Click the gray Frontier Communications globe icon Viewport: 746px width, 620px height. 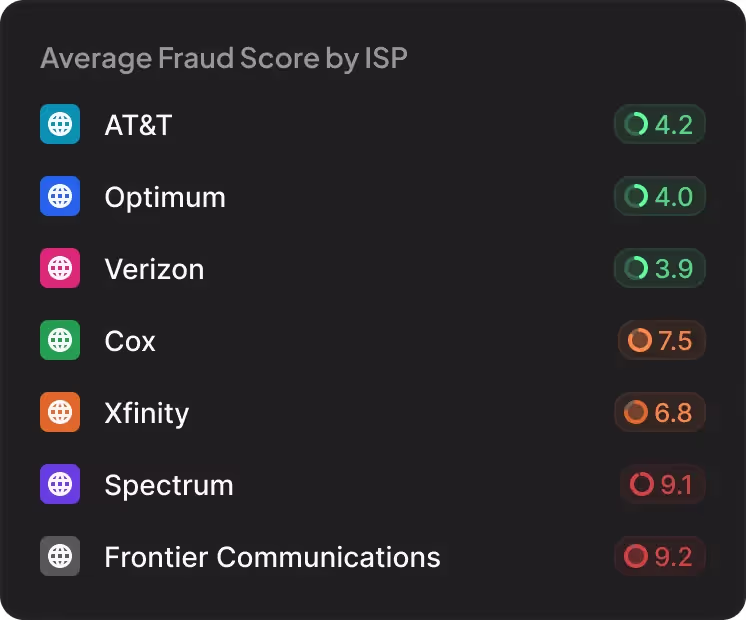[x=60, y=557]
